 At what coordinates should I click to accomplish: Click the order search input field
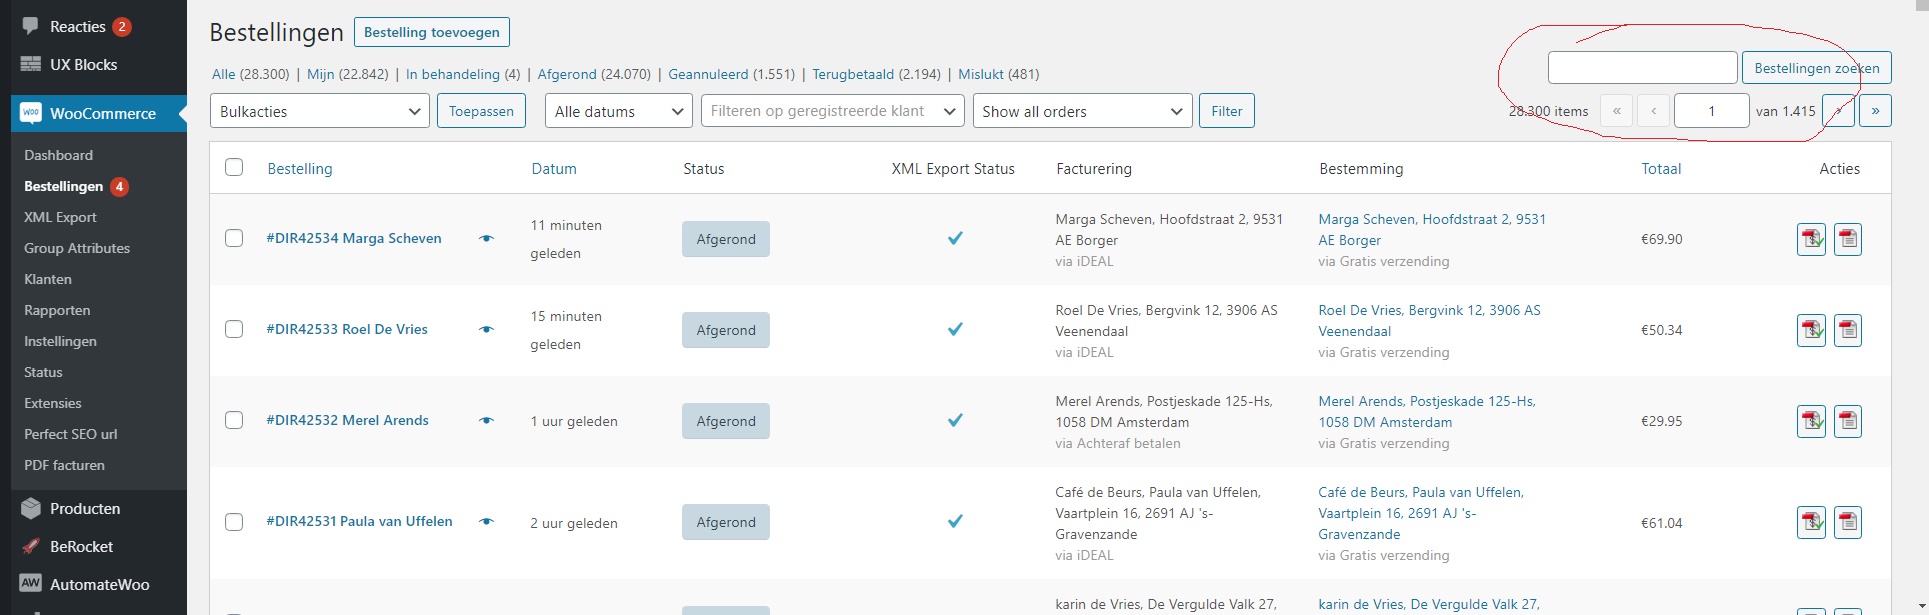pyautogui.click(x=1642, y=68)
